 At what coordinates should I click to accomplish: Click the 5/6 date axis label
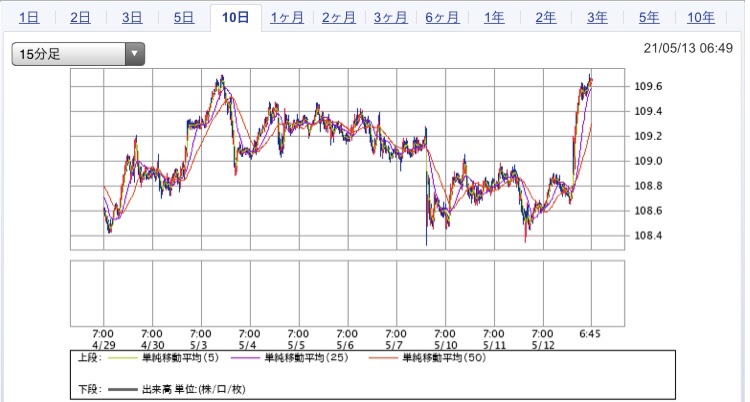[347, 345]
